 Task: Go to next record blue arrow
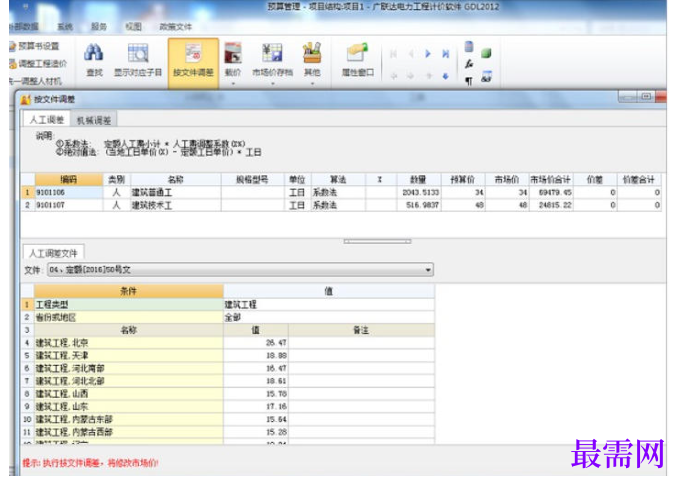click(x=428, y=54)
